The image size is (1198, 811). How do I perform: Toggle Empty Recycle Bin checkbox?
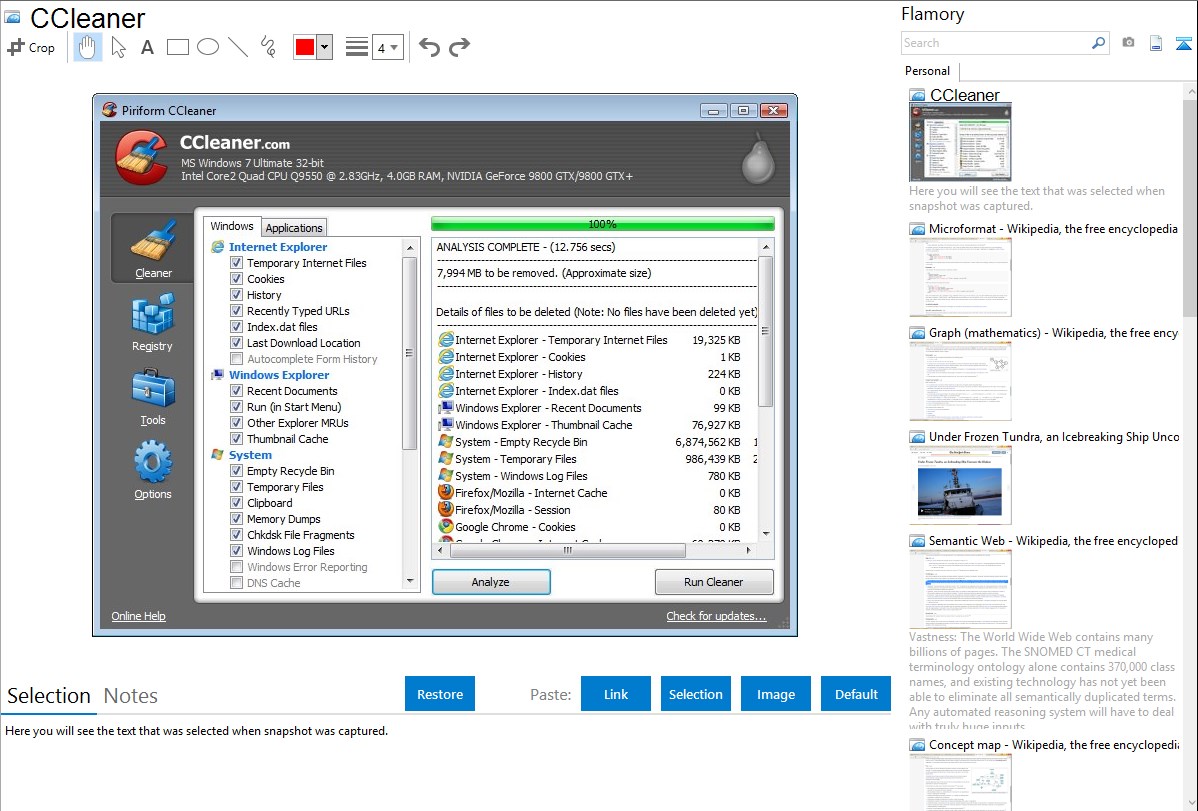click(x=237, y=471)
